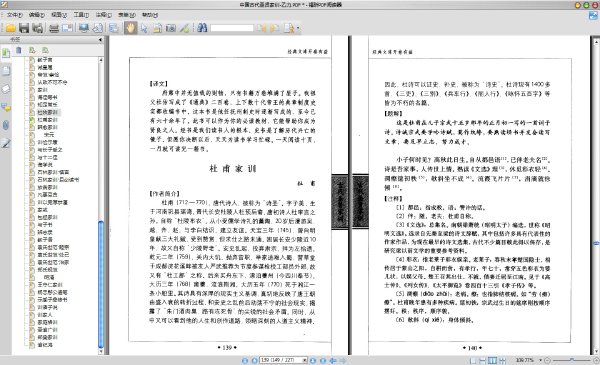
Task: Open the menu left of Help
Action: [127, 15]
